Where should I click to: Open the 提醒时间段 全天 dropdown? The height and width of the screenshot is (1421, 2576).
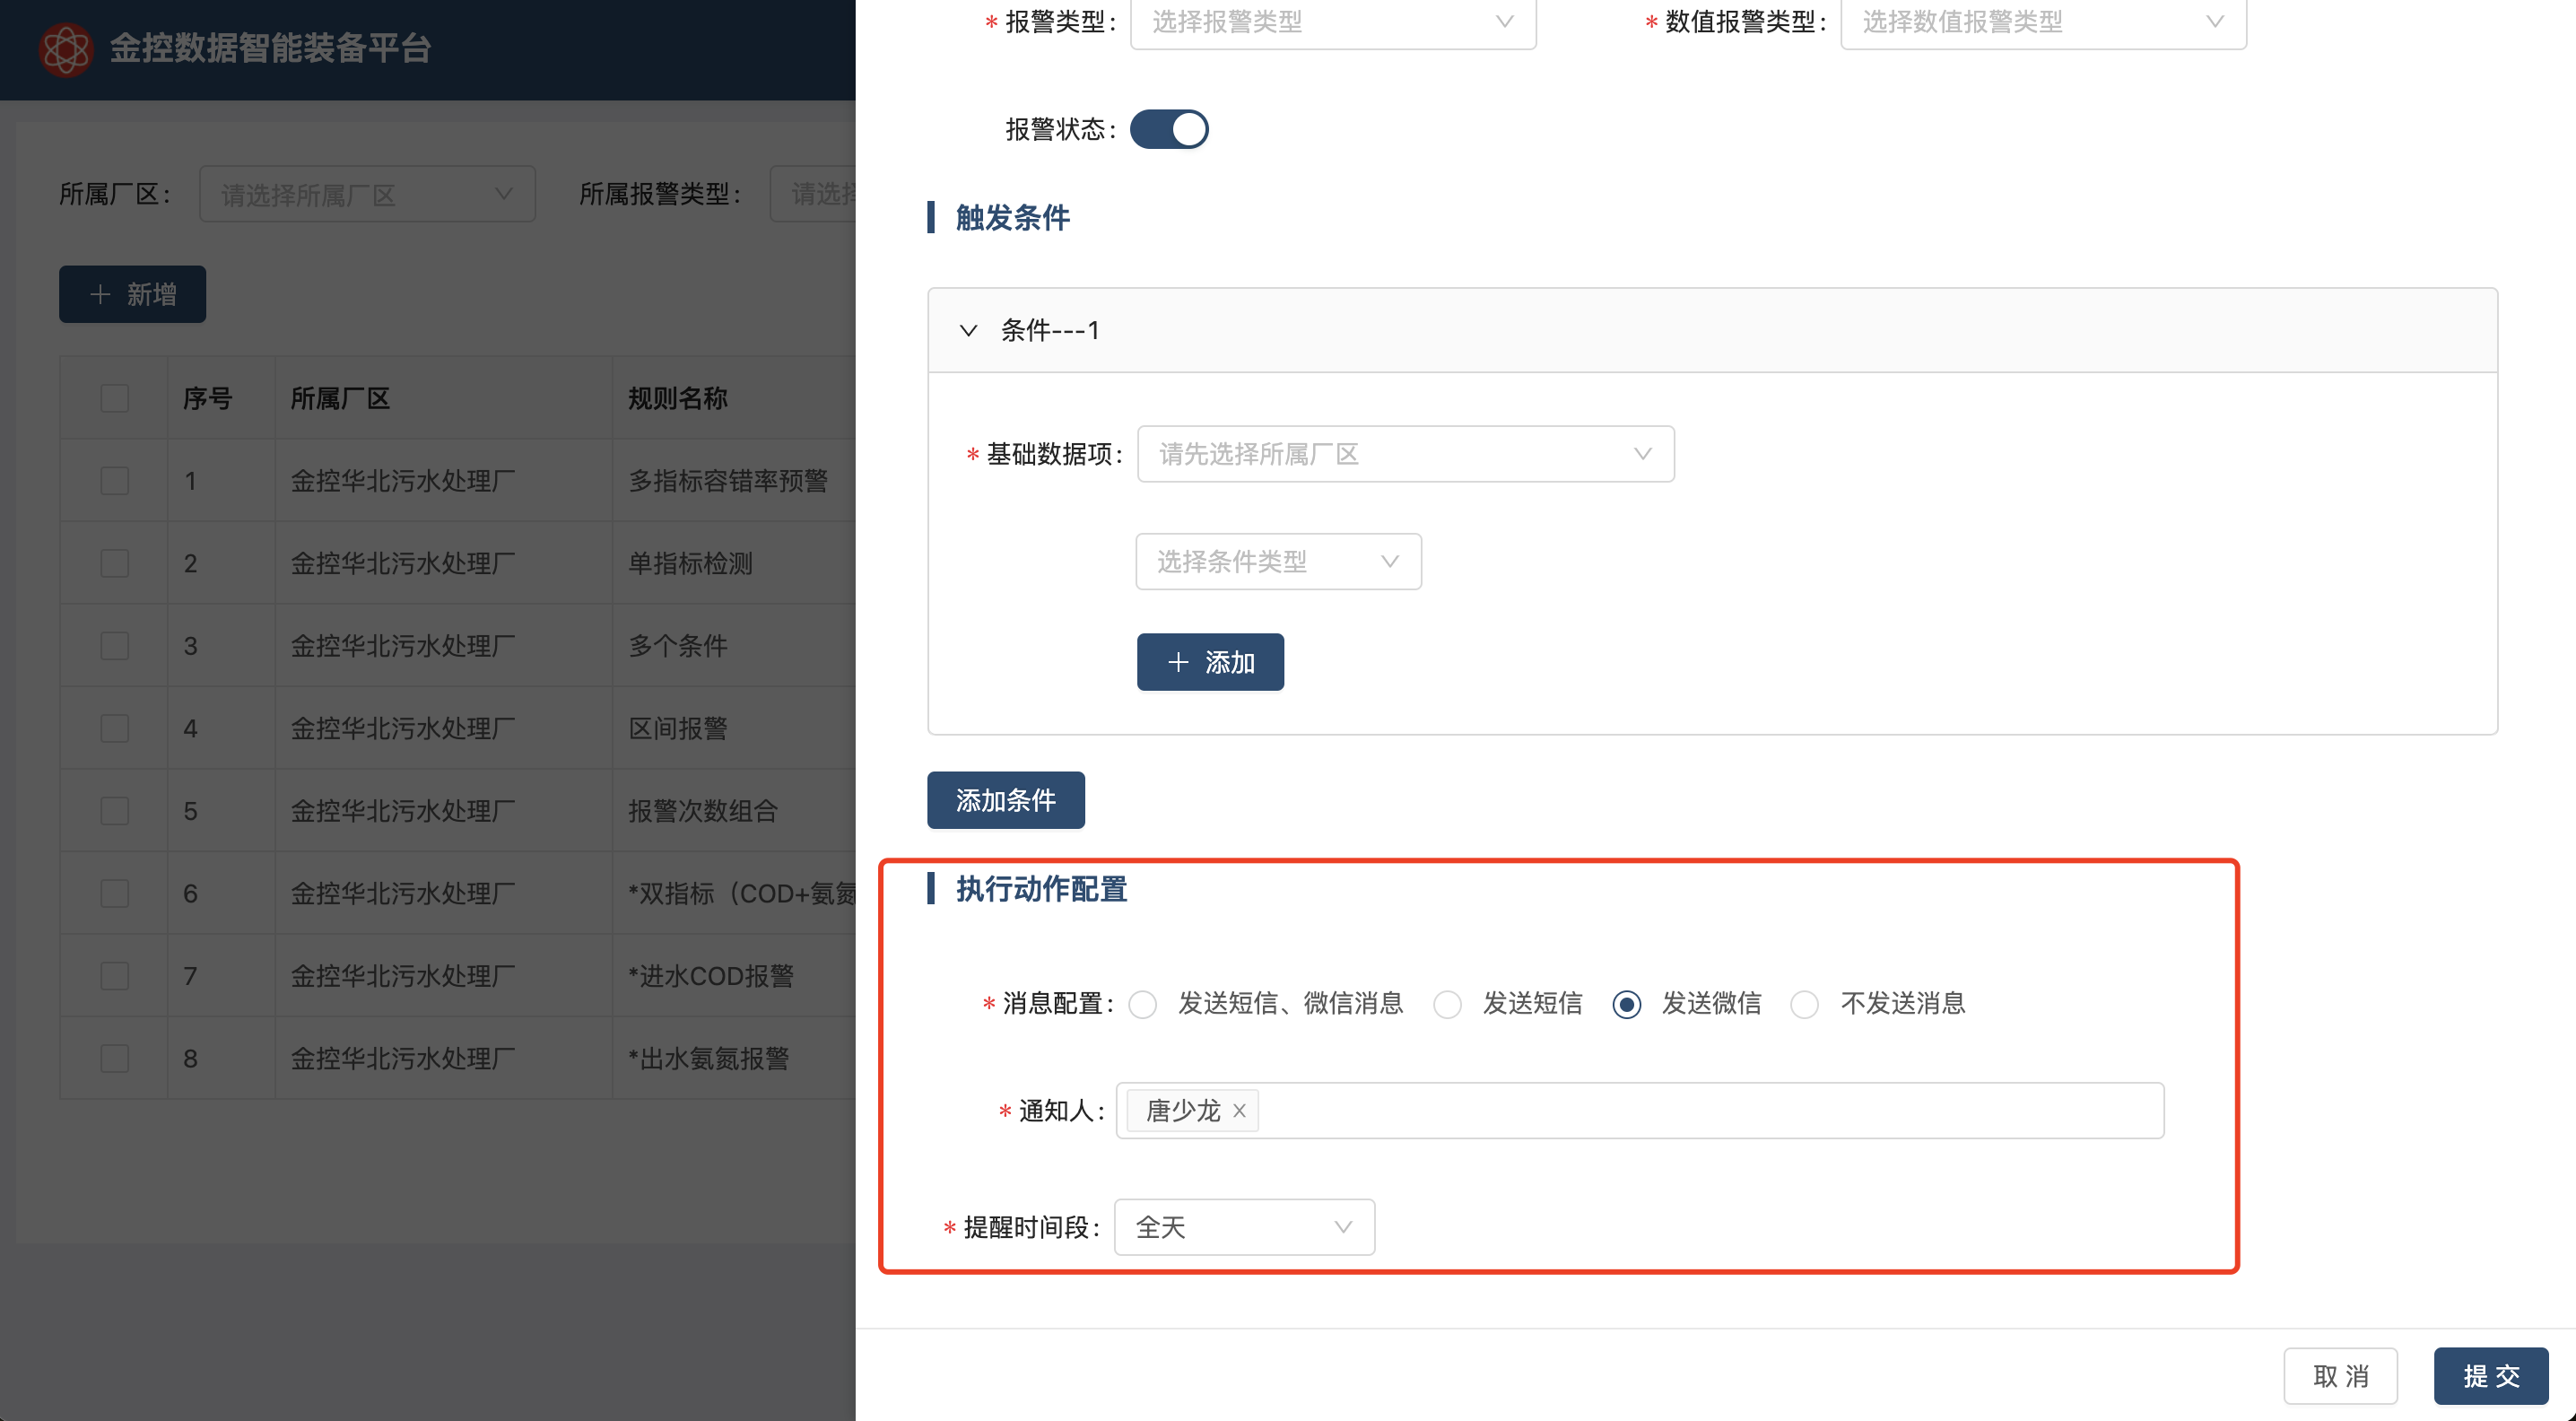click(1243, 1227)
